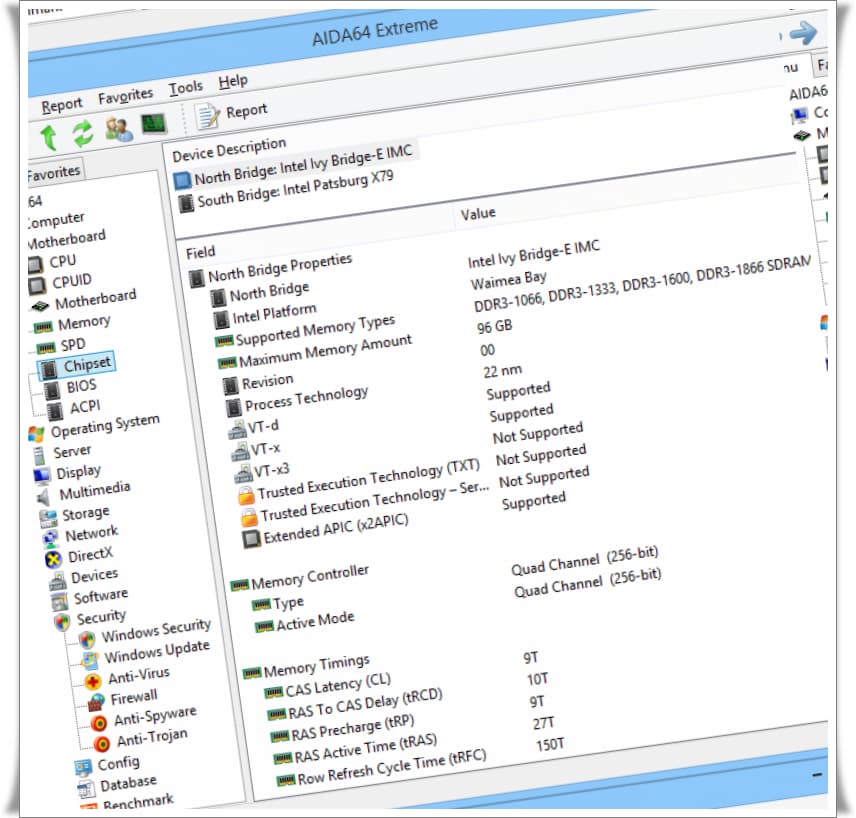This screenshot has height=818, width=856.
Task: Click the Field column header
Action: 201,252
